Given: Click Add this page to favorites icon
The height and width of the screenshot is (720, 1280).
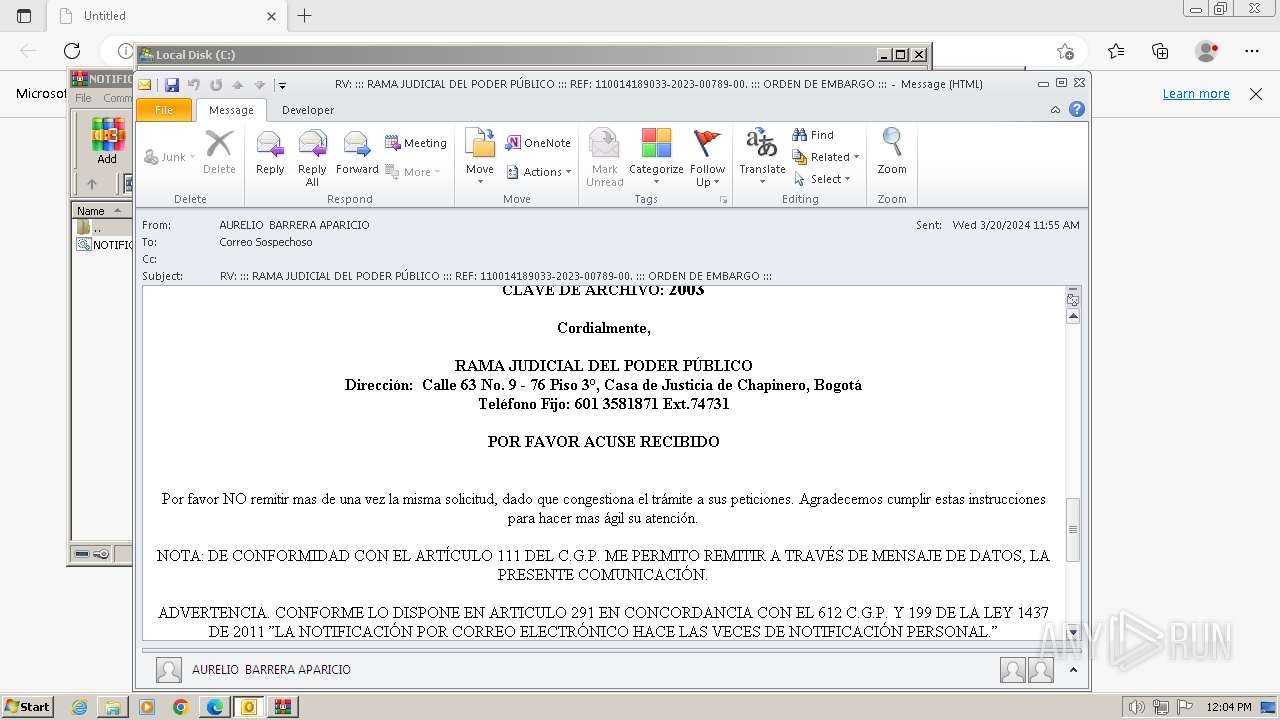Looking at the screenshot, I should [1065, 51].
